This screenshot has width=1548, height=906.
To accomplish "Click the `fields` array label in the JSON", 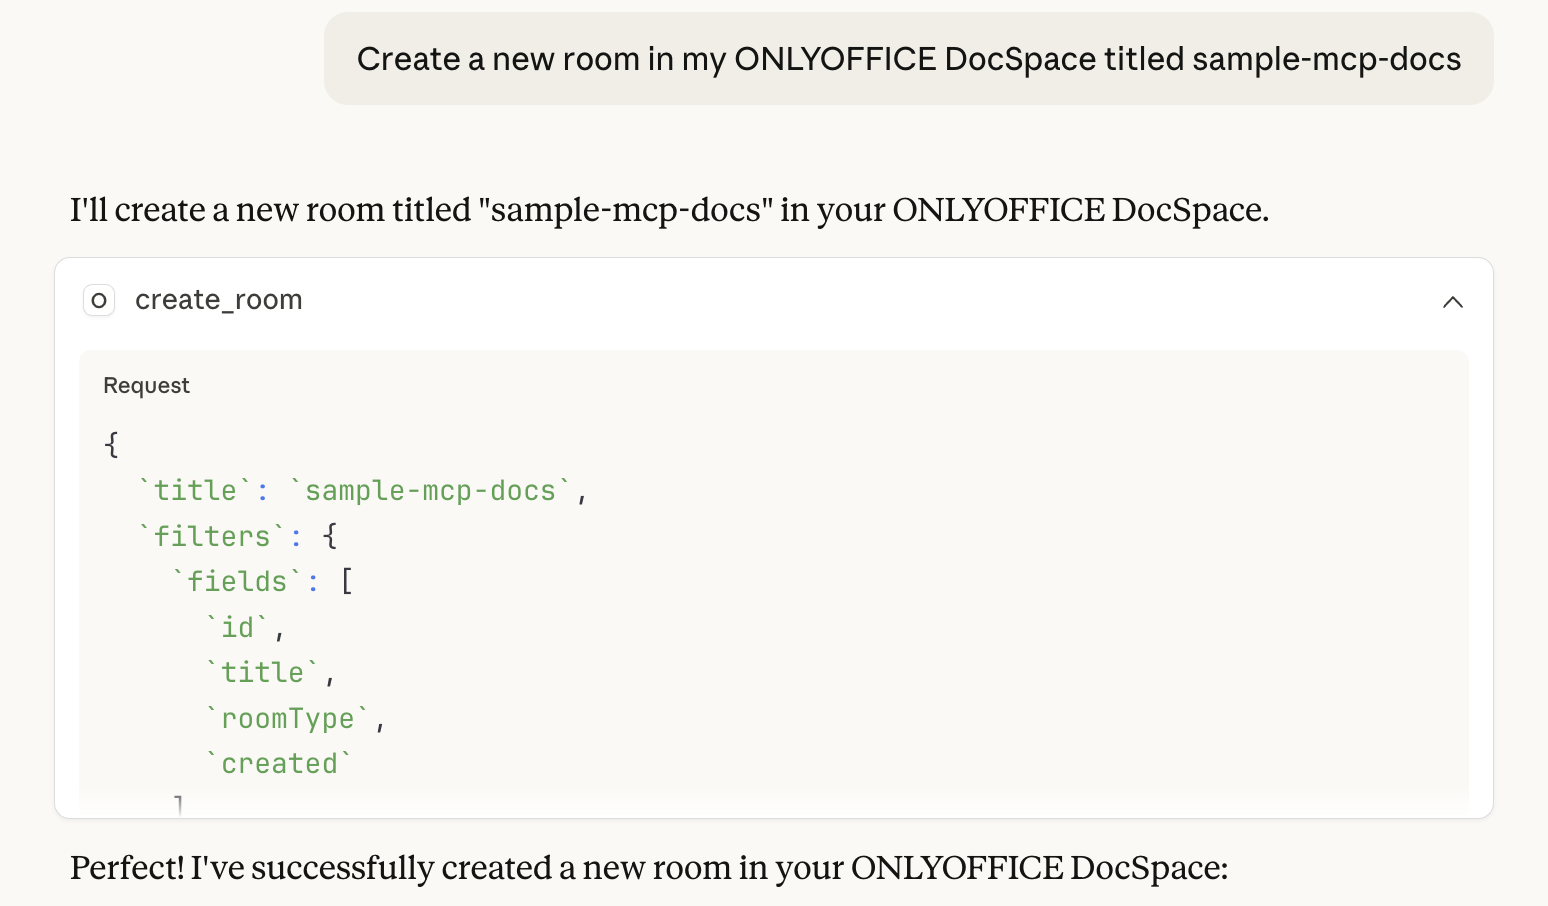I will coord(239,581).
